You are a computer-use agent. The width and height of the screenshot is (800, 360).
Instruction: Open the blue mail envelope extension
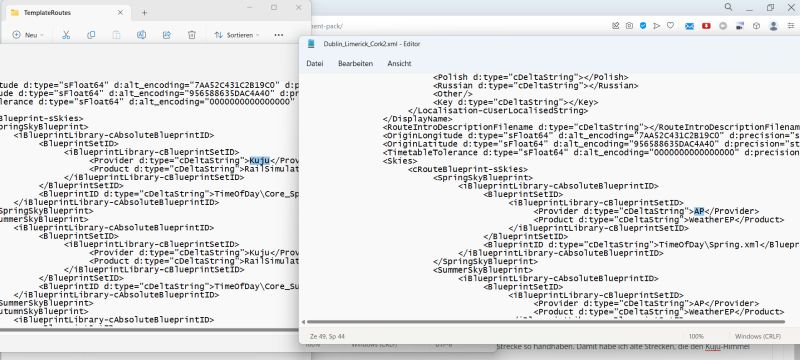(x=689, y=26)
